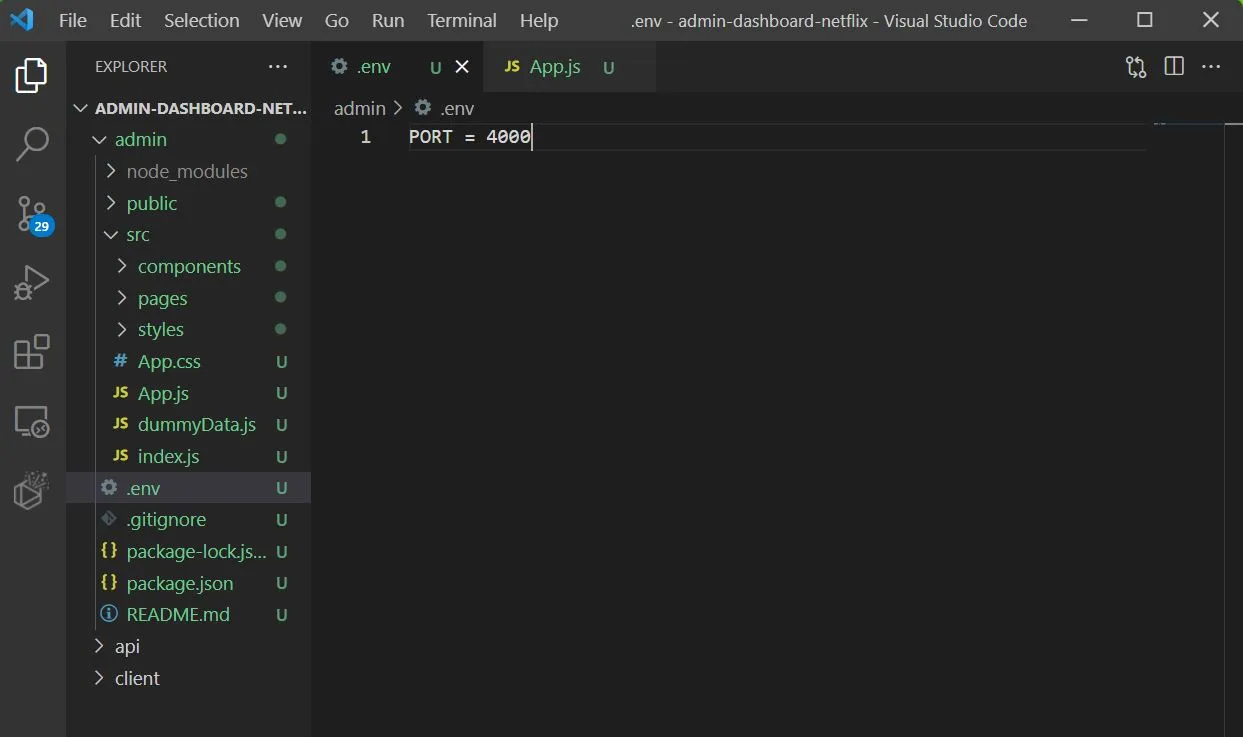Open the Run menu

click(388, 20)
